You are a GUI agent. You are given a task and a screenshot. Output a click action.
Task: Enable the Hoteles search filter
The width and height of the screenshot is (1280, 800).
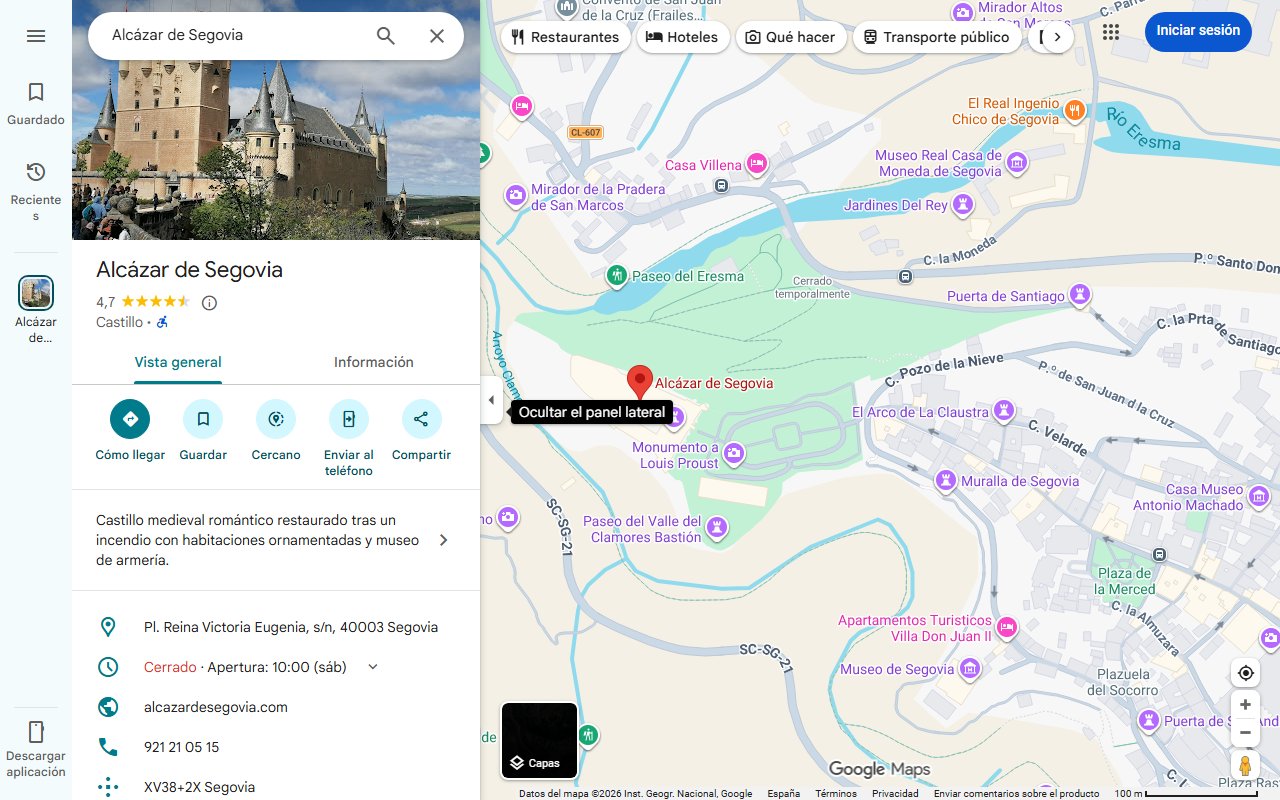[683, 37]
